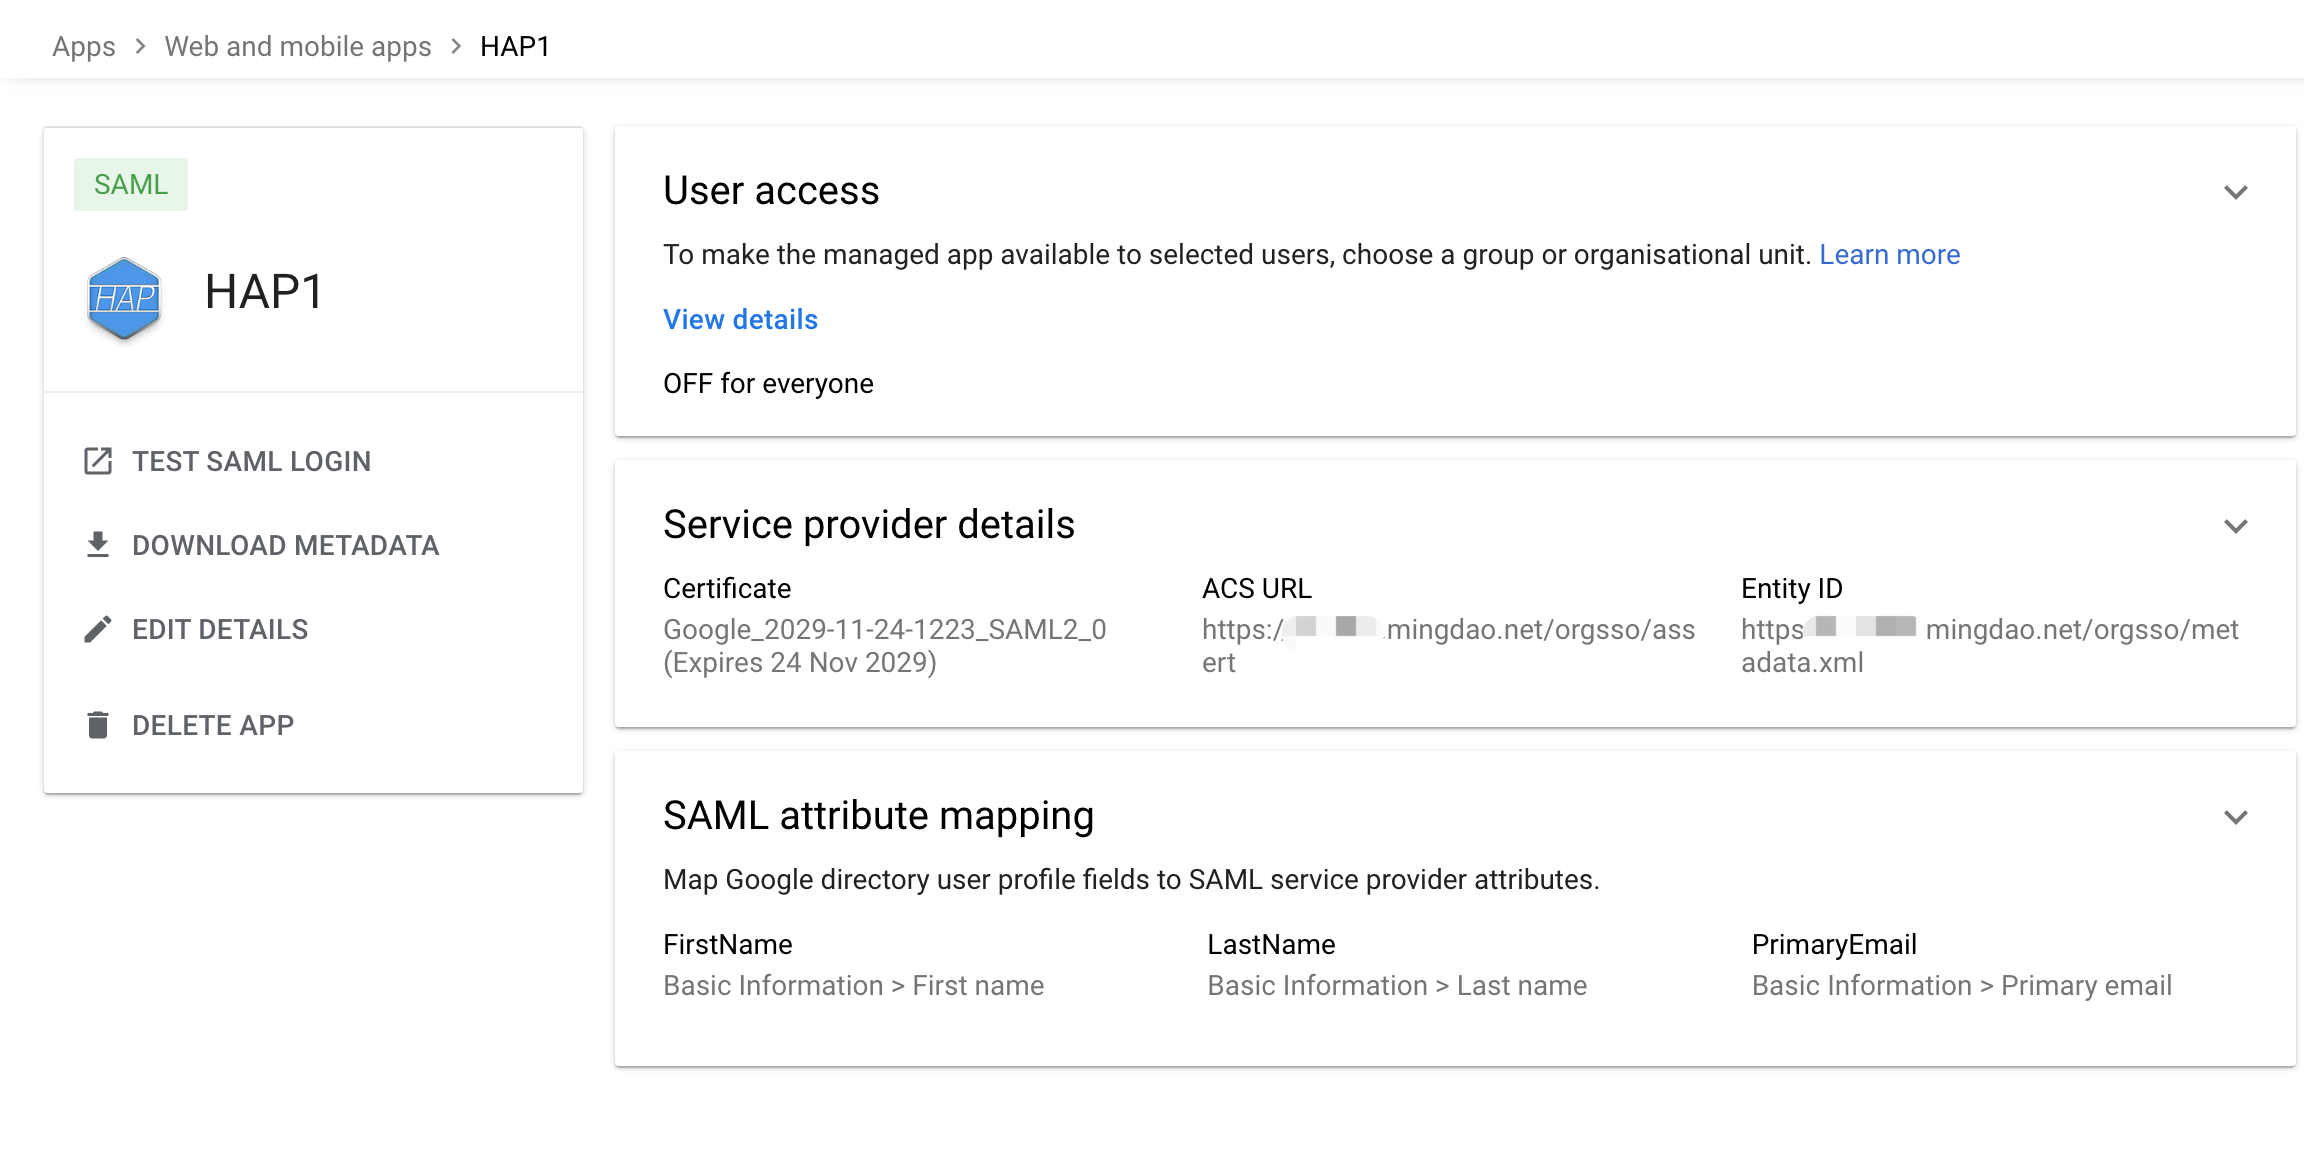Click the breadcrumb arrow before HAP1
Image resolution: width=2304 pixels, height=1168 pixels.
[x=456, y=46]
